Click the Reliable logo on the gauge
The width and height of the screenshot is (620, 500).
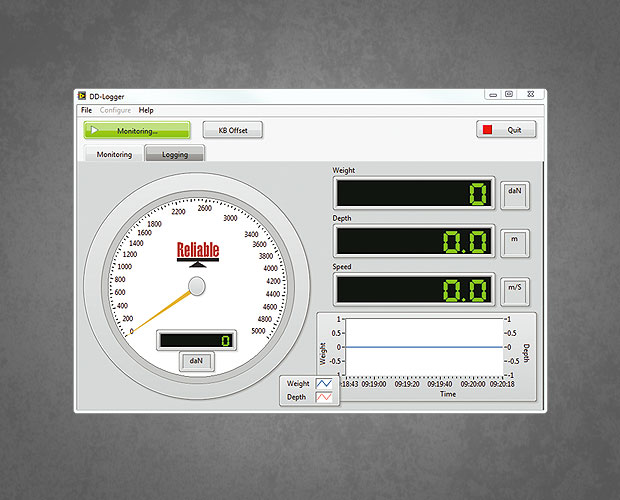pyautogui.click(x=196, y=252)
